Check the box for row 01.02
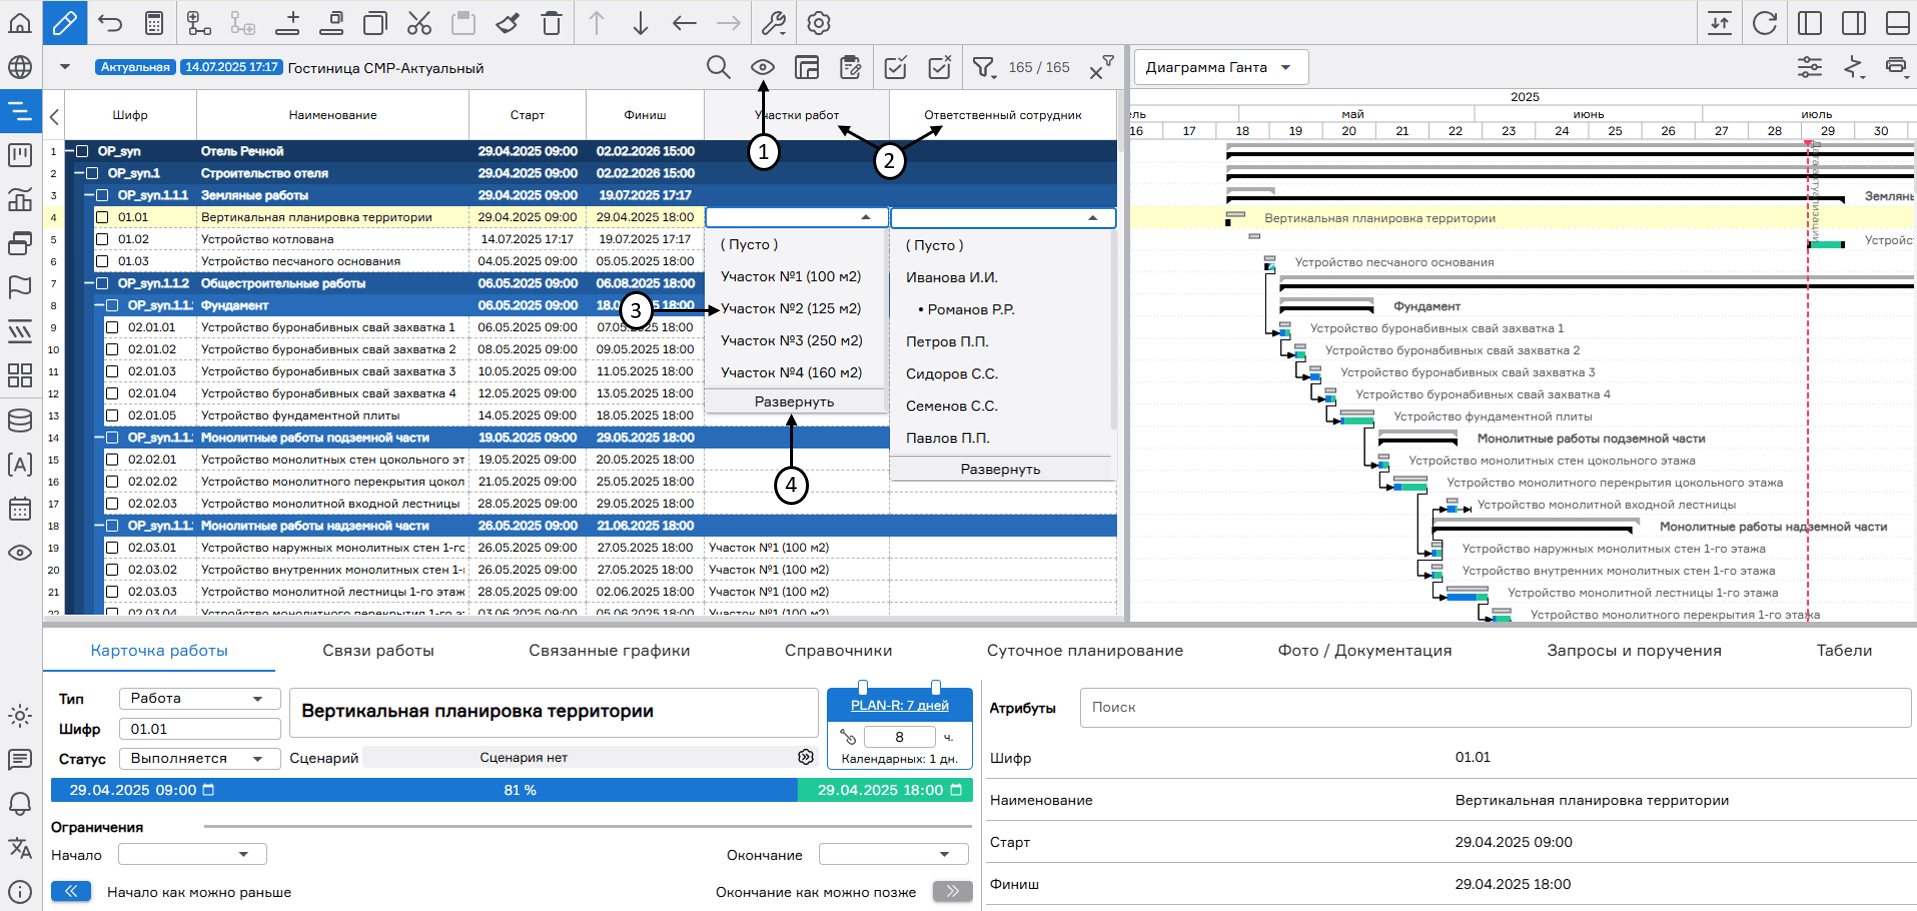This screenshot has height=911, width=1917. (x=102, y=239)
